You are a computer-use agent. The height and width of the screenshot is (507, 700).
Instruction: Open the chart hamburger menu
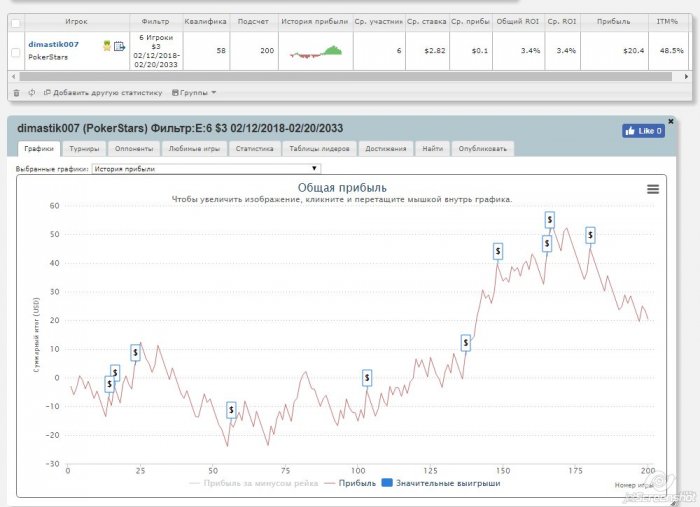point(653,189)
